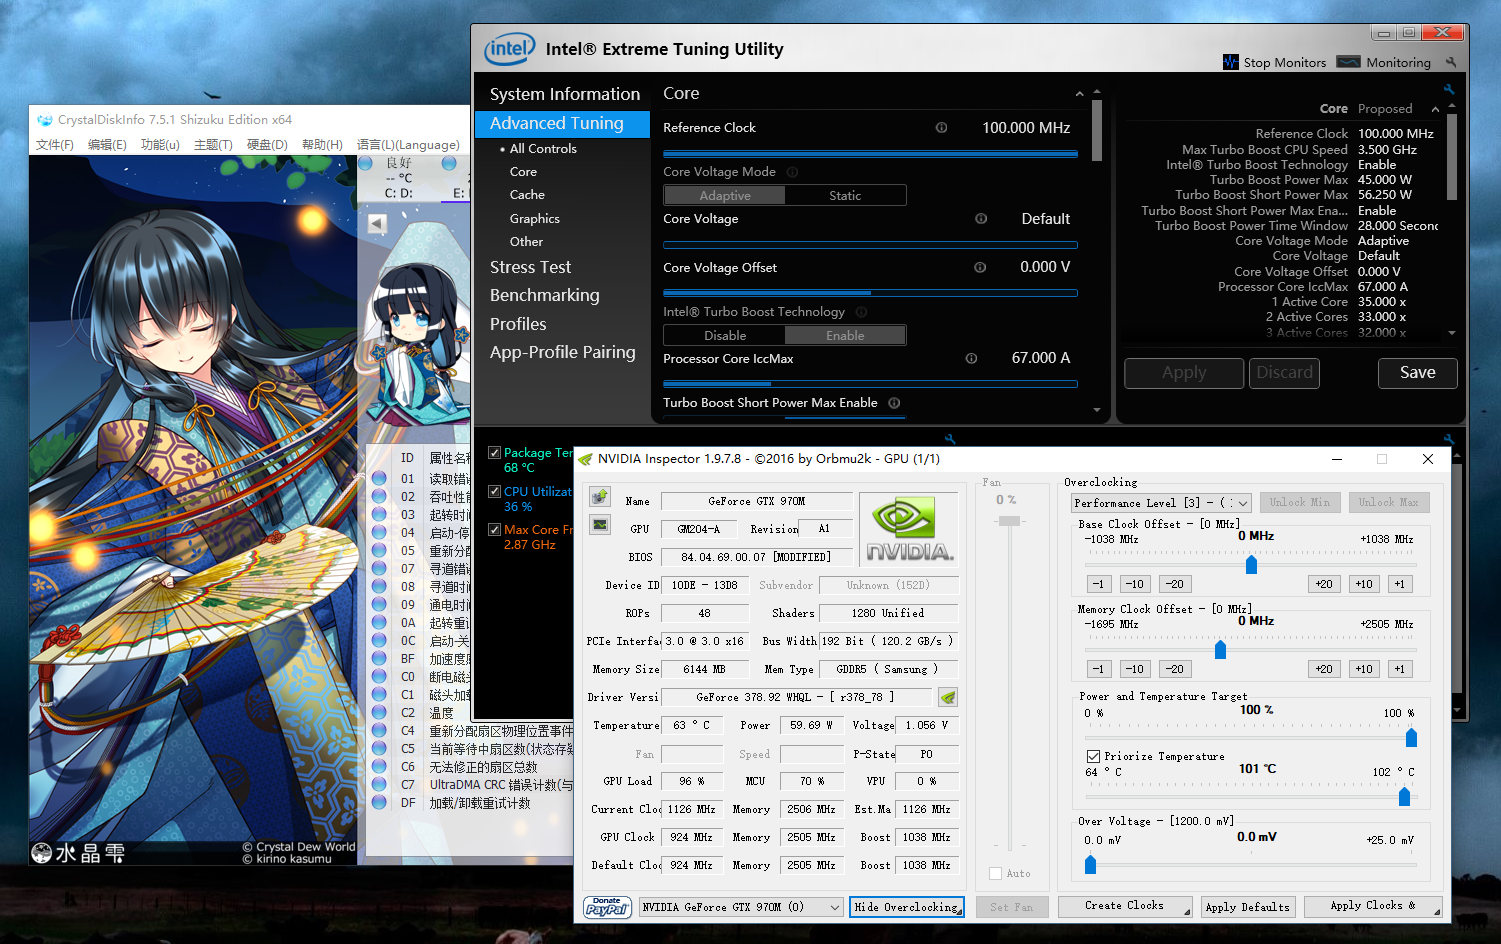Screen dimensions: 1501x944
Task: Click the CrystalDiskInfo left arrow disk icon
Action: coord(377,224)
